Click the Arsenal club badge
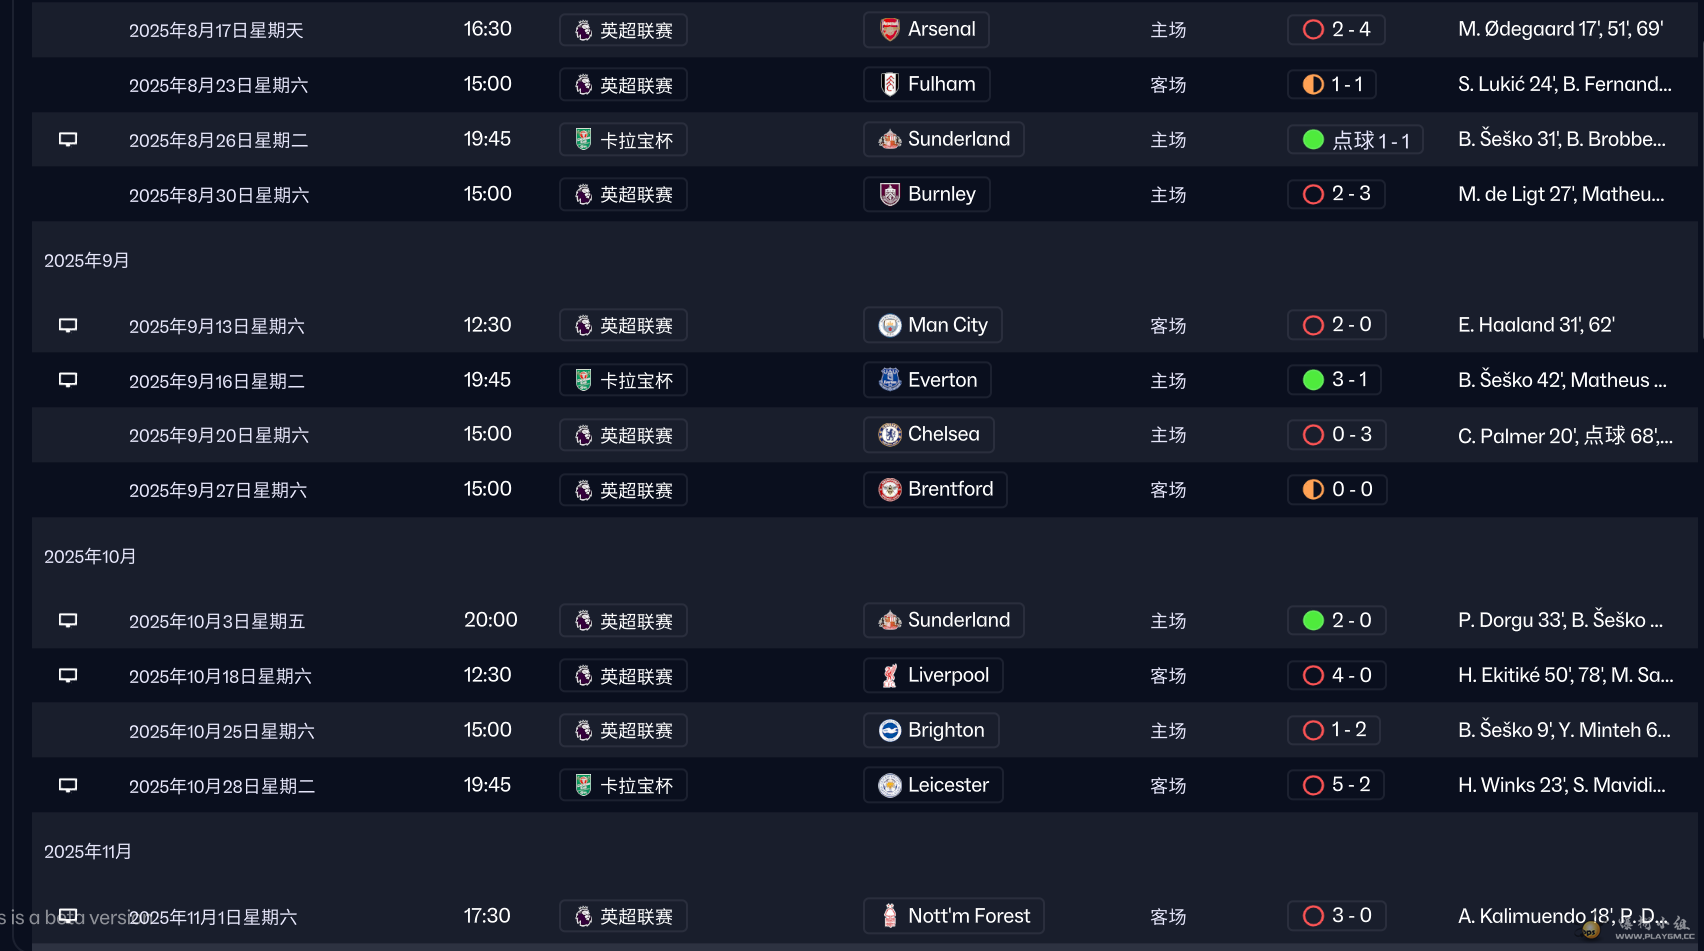This screenshot has height=951, width=1704. pyautogui.click(x=889, y=30)
